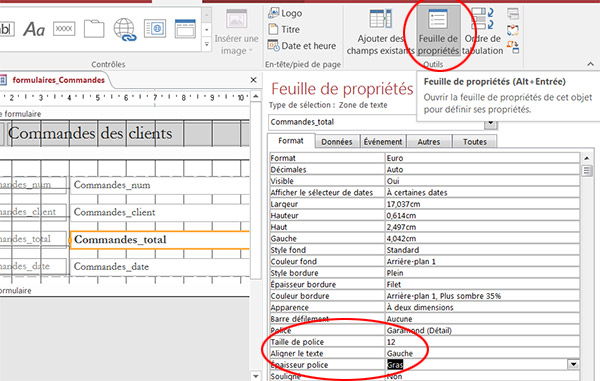Open Ajouter des champs existants
The image size is (600, 381).
click(380, 32)
